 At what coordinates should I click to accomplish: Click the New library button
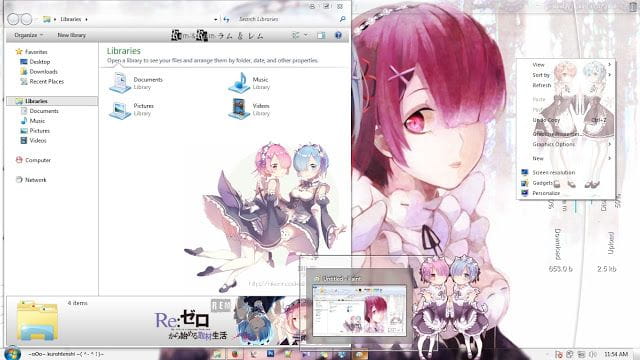click(x=71, y=35)
